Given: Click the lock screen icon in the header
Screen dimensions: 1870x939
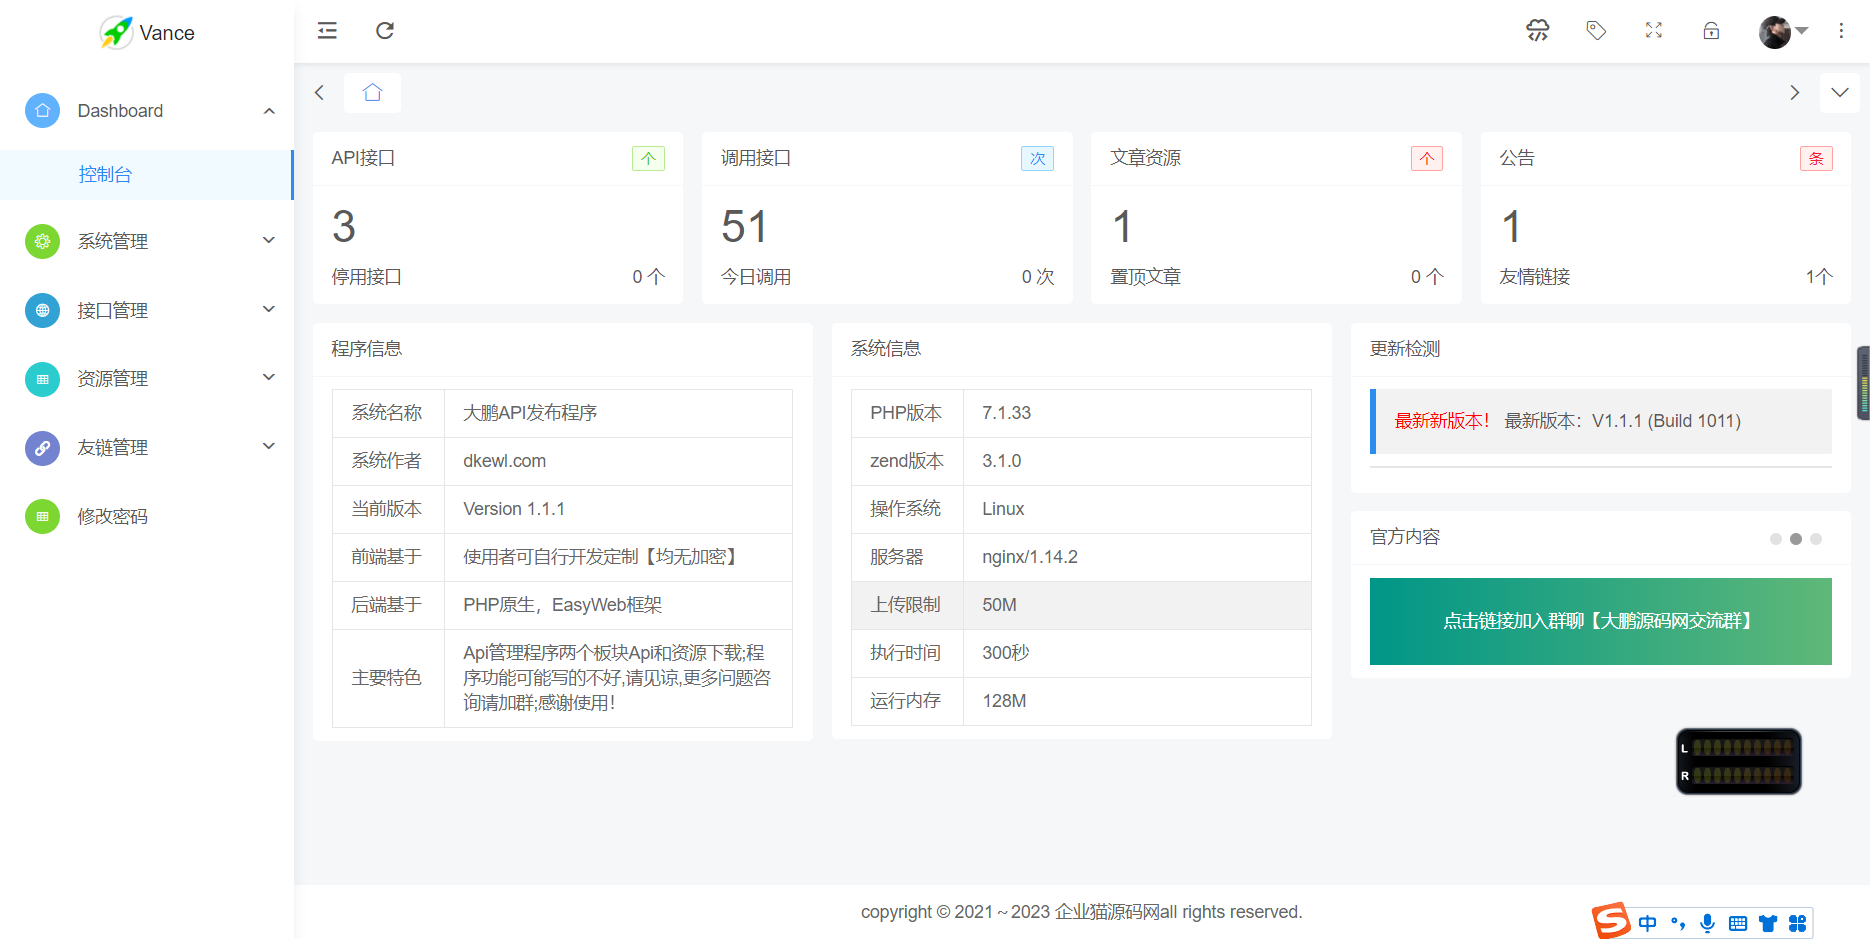Looking at the screenshot, I should [x=1712, y=31].
